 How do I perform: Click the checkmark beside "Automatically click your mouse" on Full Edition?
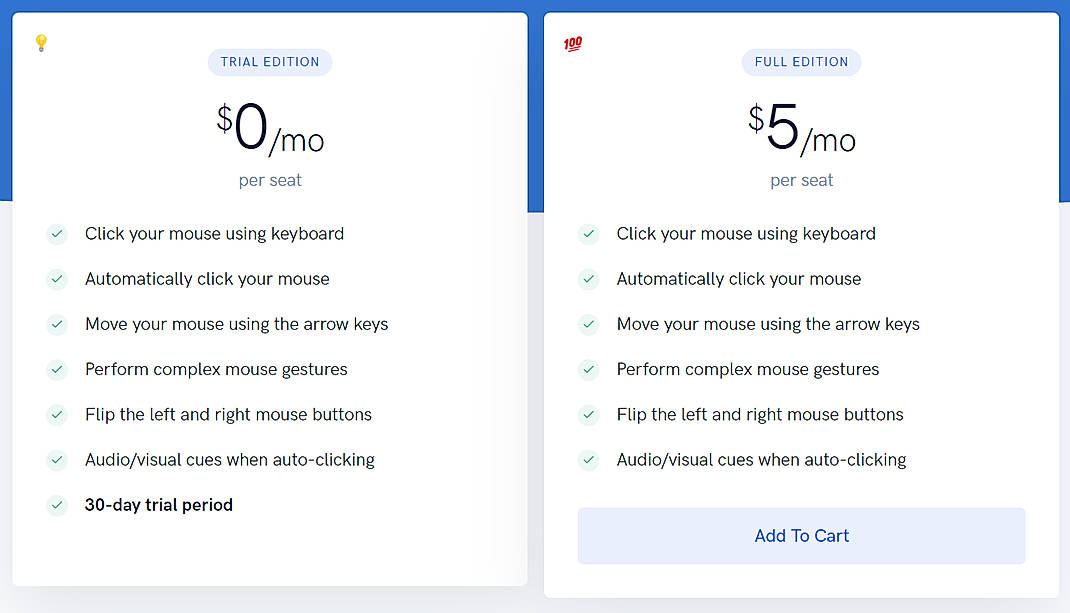tap(589, 279)
